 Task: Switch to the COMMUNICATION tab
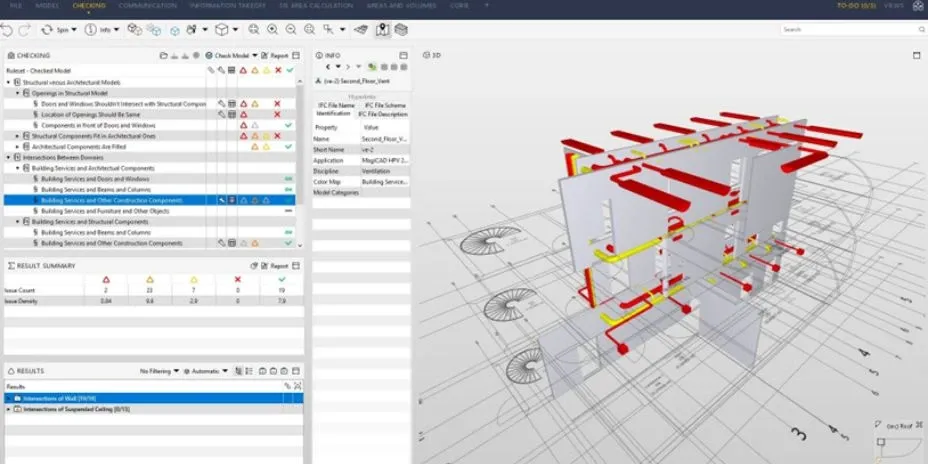click(x=147, y=5)
